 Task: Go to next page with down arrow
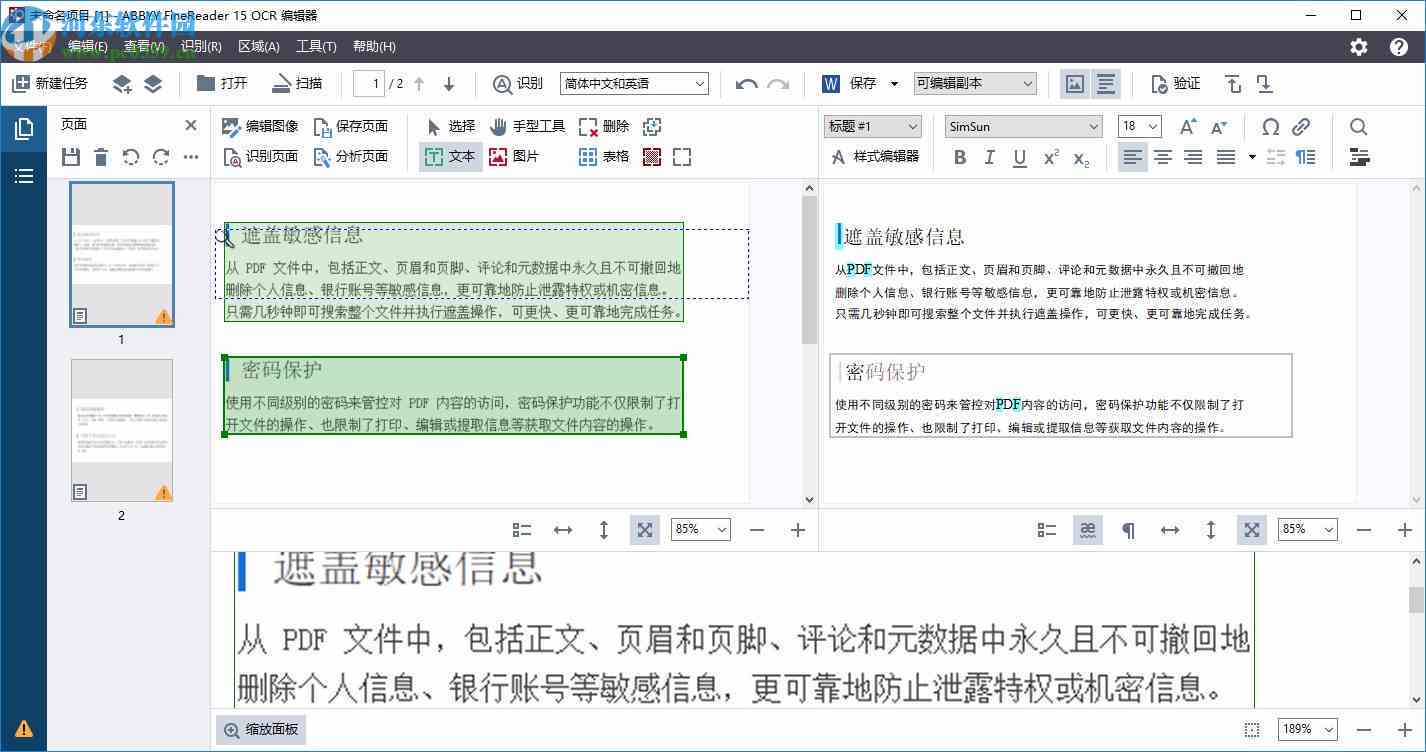449,84
